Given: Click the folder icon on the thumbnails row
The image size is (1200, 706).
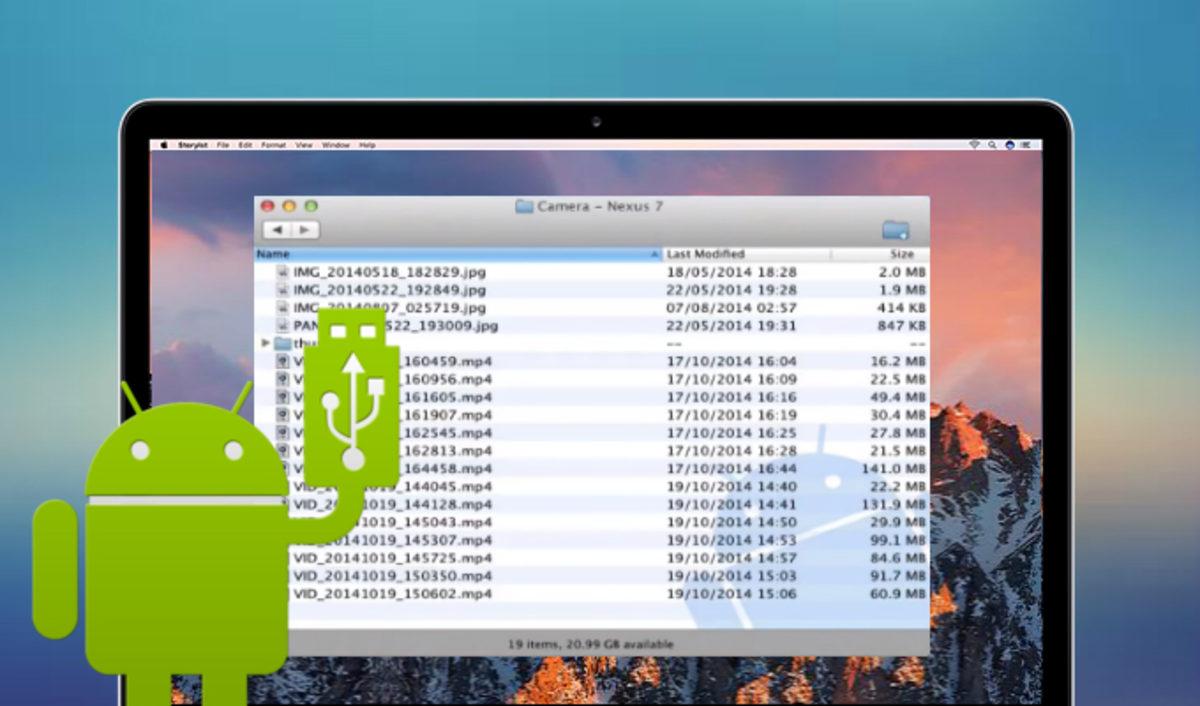Looking at the screenshot, I should pos(281,344).
